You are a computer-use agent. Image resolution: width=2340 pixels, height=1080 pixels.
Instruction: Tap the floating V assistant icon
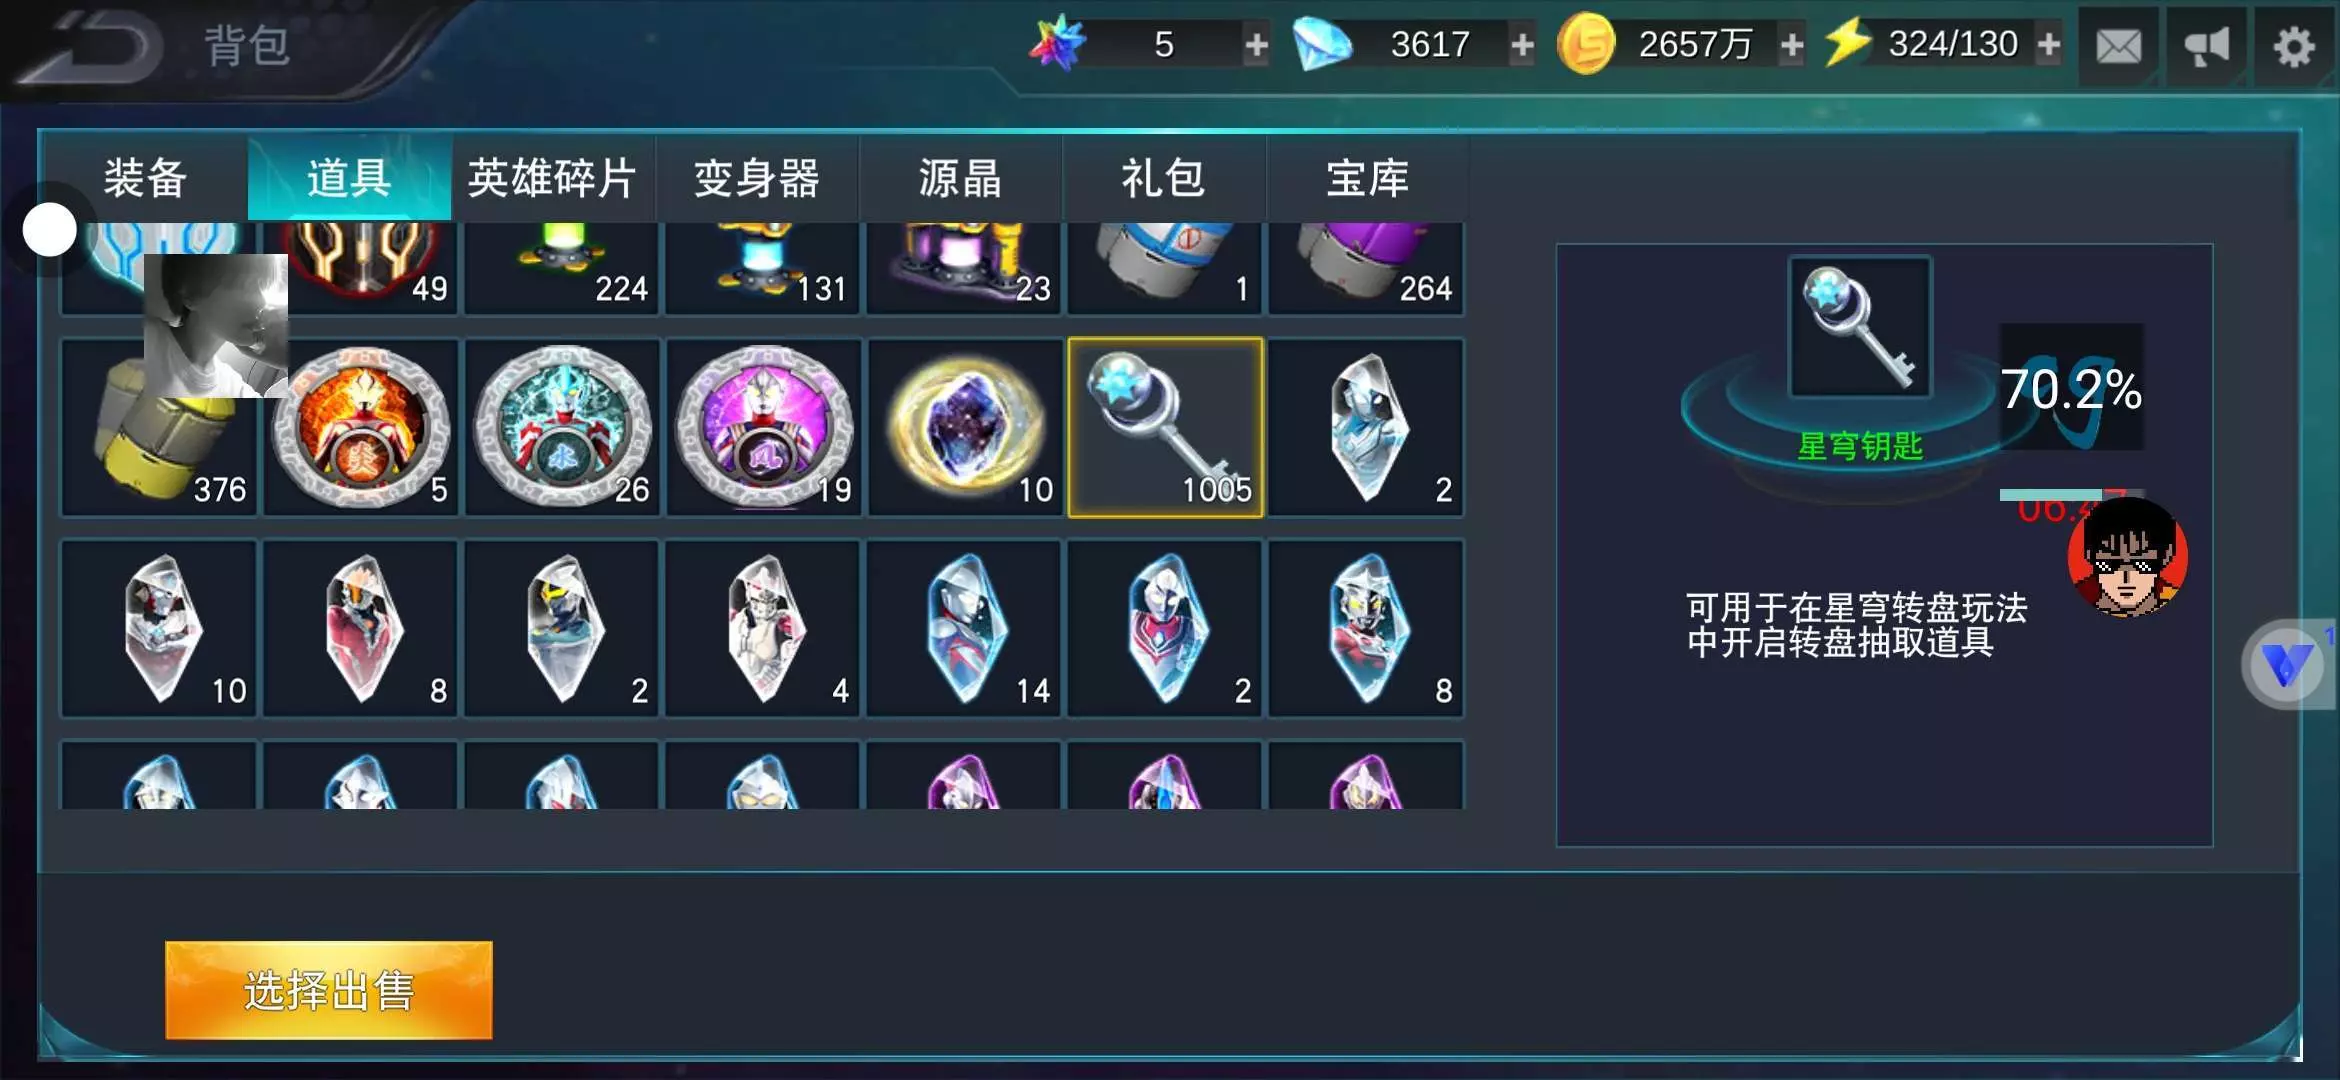2286,664
